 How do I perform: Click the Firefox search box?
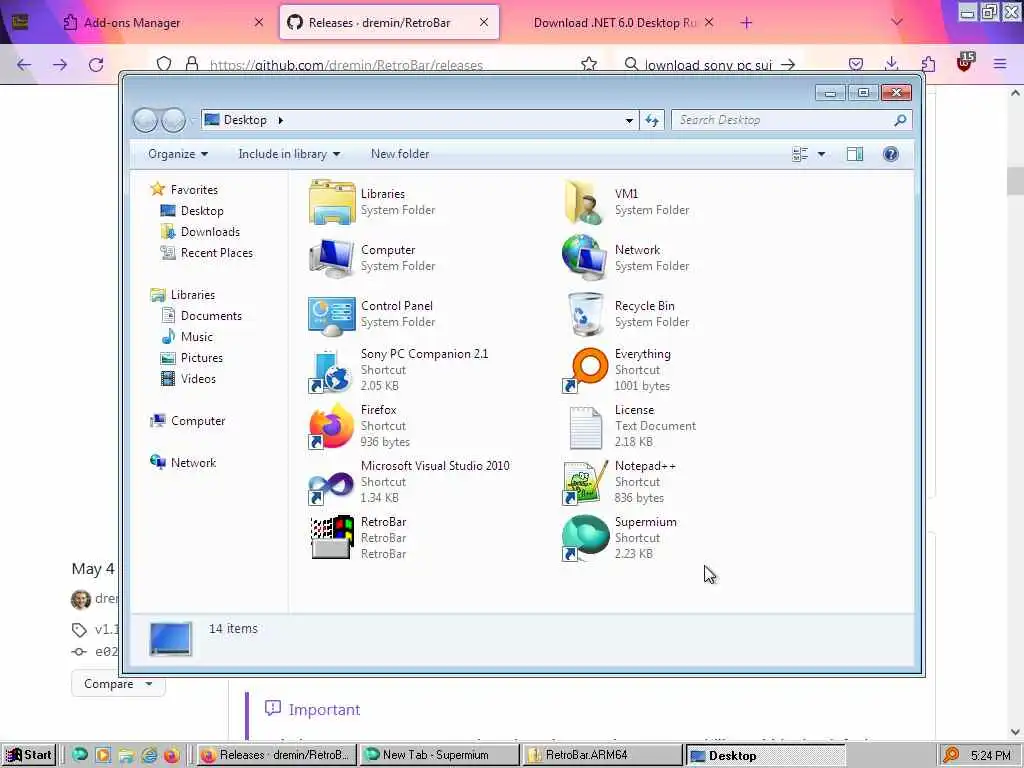point(710,64)
